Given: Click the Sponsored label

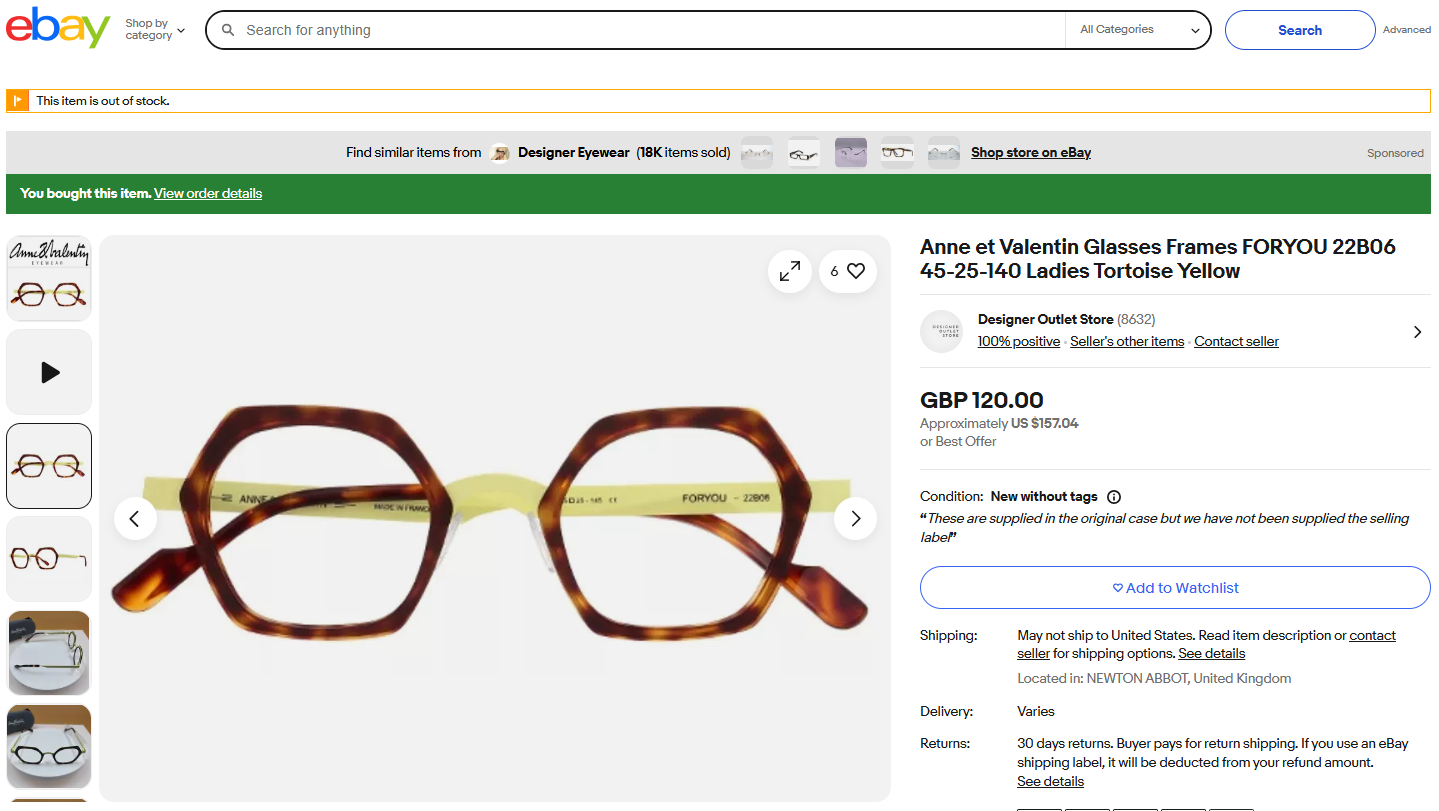Looking at the screenshot, I should pyautogui.click(x=1395, y=153).
